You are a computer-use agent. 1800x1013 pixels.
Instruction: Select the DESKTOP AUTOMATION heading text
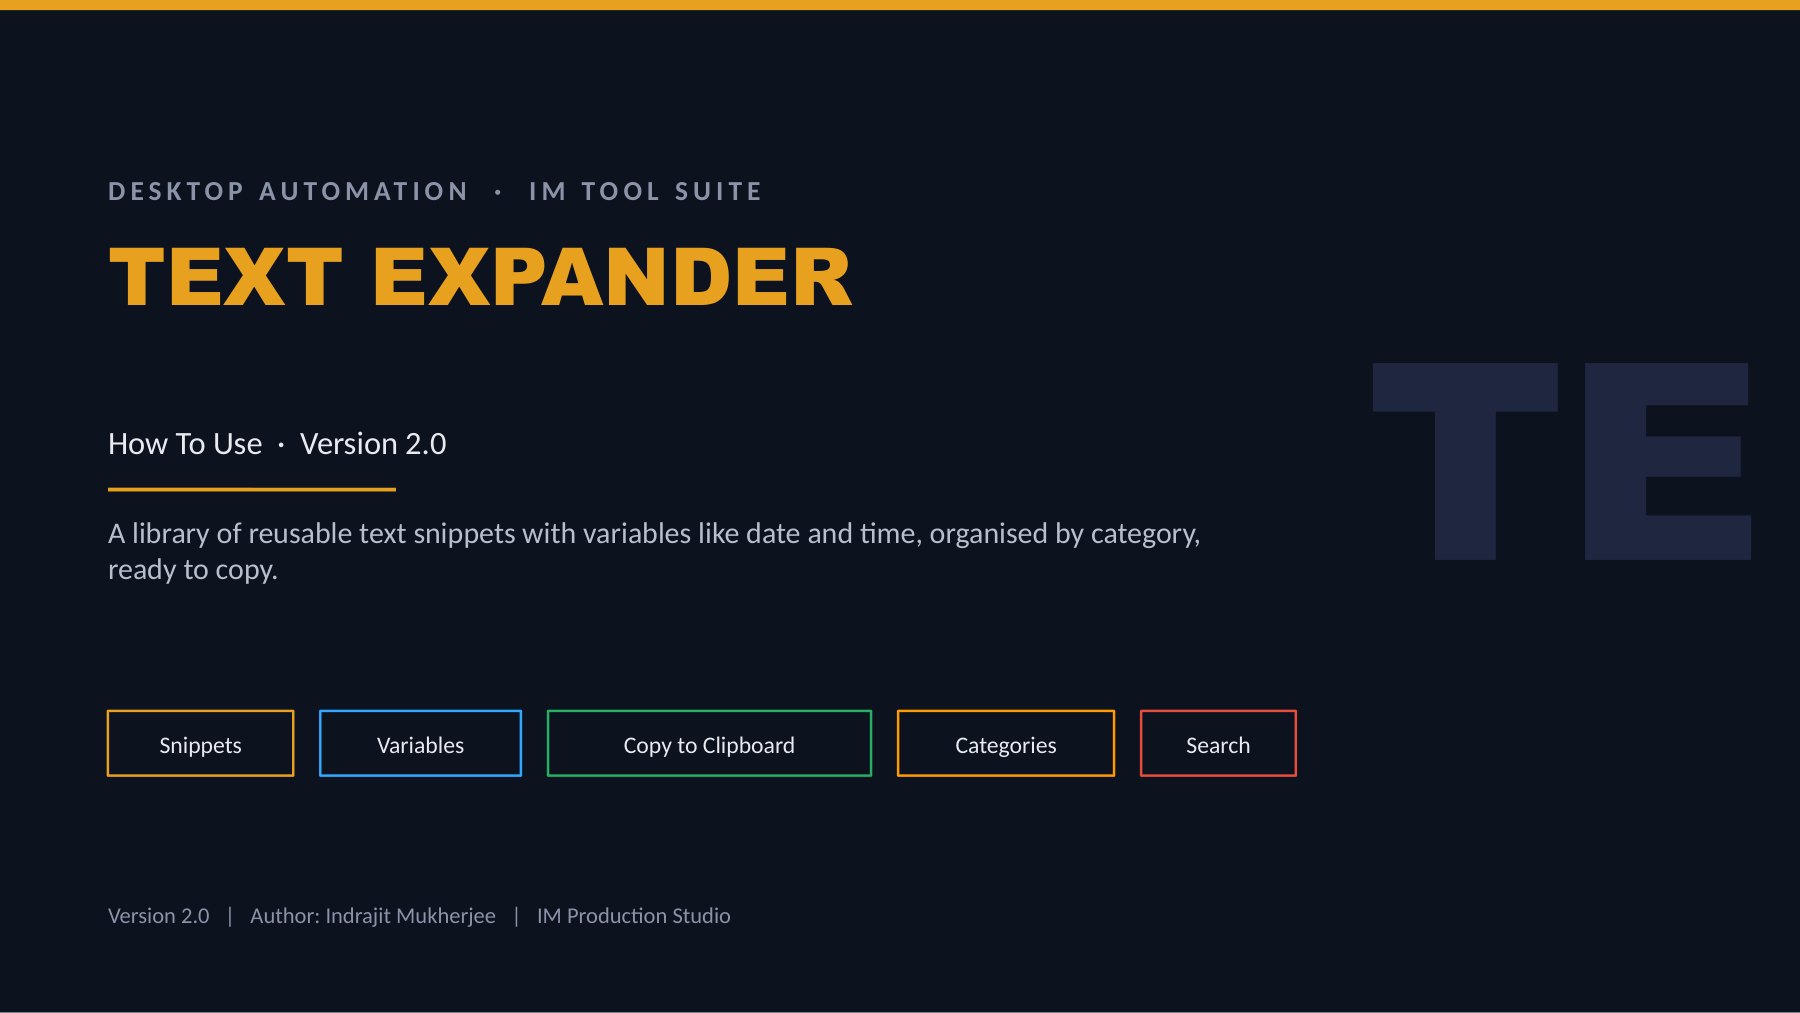tap(288, 191)
